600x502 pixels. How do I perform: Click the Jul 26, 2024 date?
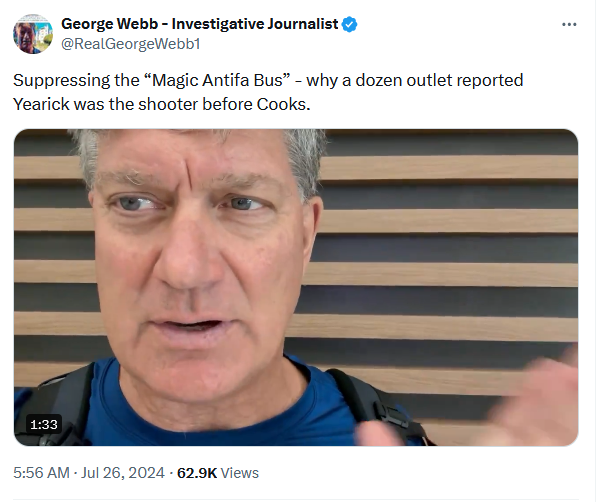(123, 473)
